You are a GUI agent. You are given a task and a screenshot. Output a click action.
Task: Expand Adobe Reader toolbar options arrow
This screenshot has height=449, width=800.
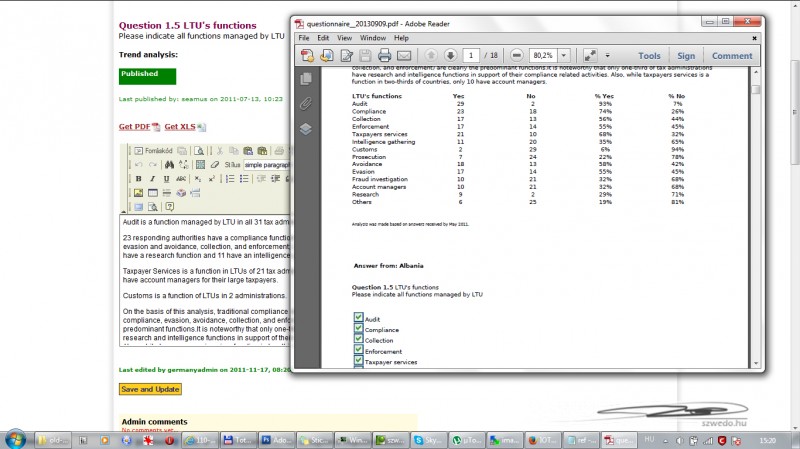point(608,55)
